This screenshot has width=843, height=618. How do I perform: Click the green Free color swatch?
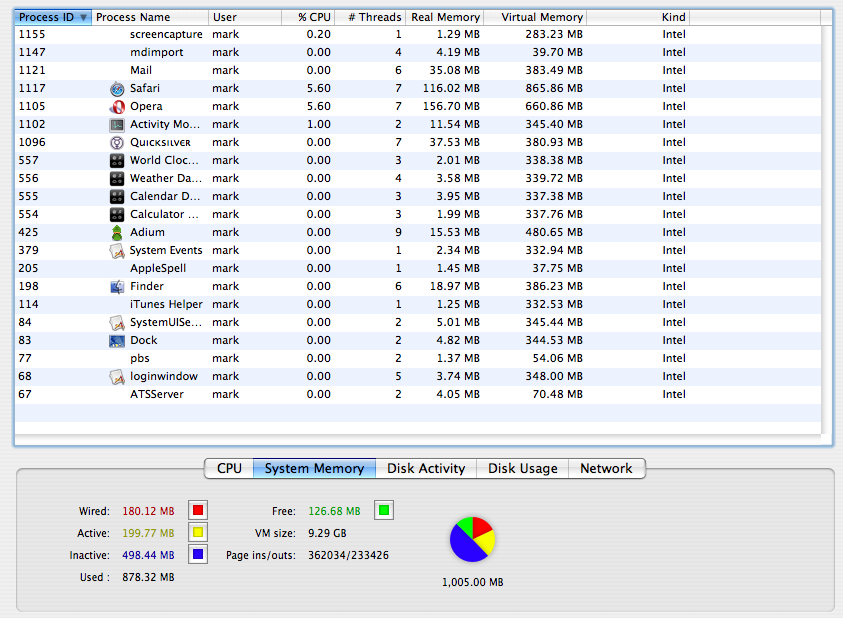[x=384, y=510]
